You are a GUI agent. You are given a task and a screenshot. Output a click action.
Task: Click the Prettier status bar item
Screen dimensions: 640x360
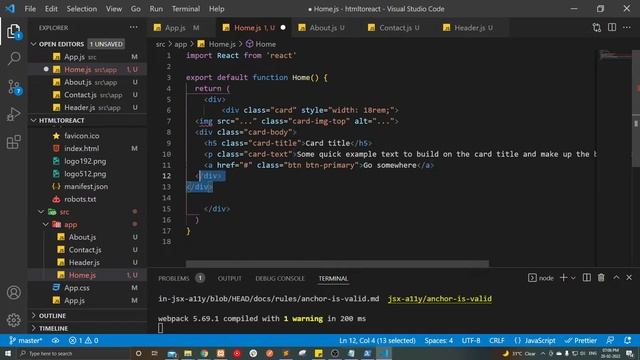(581, 340)
